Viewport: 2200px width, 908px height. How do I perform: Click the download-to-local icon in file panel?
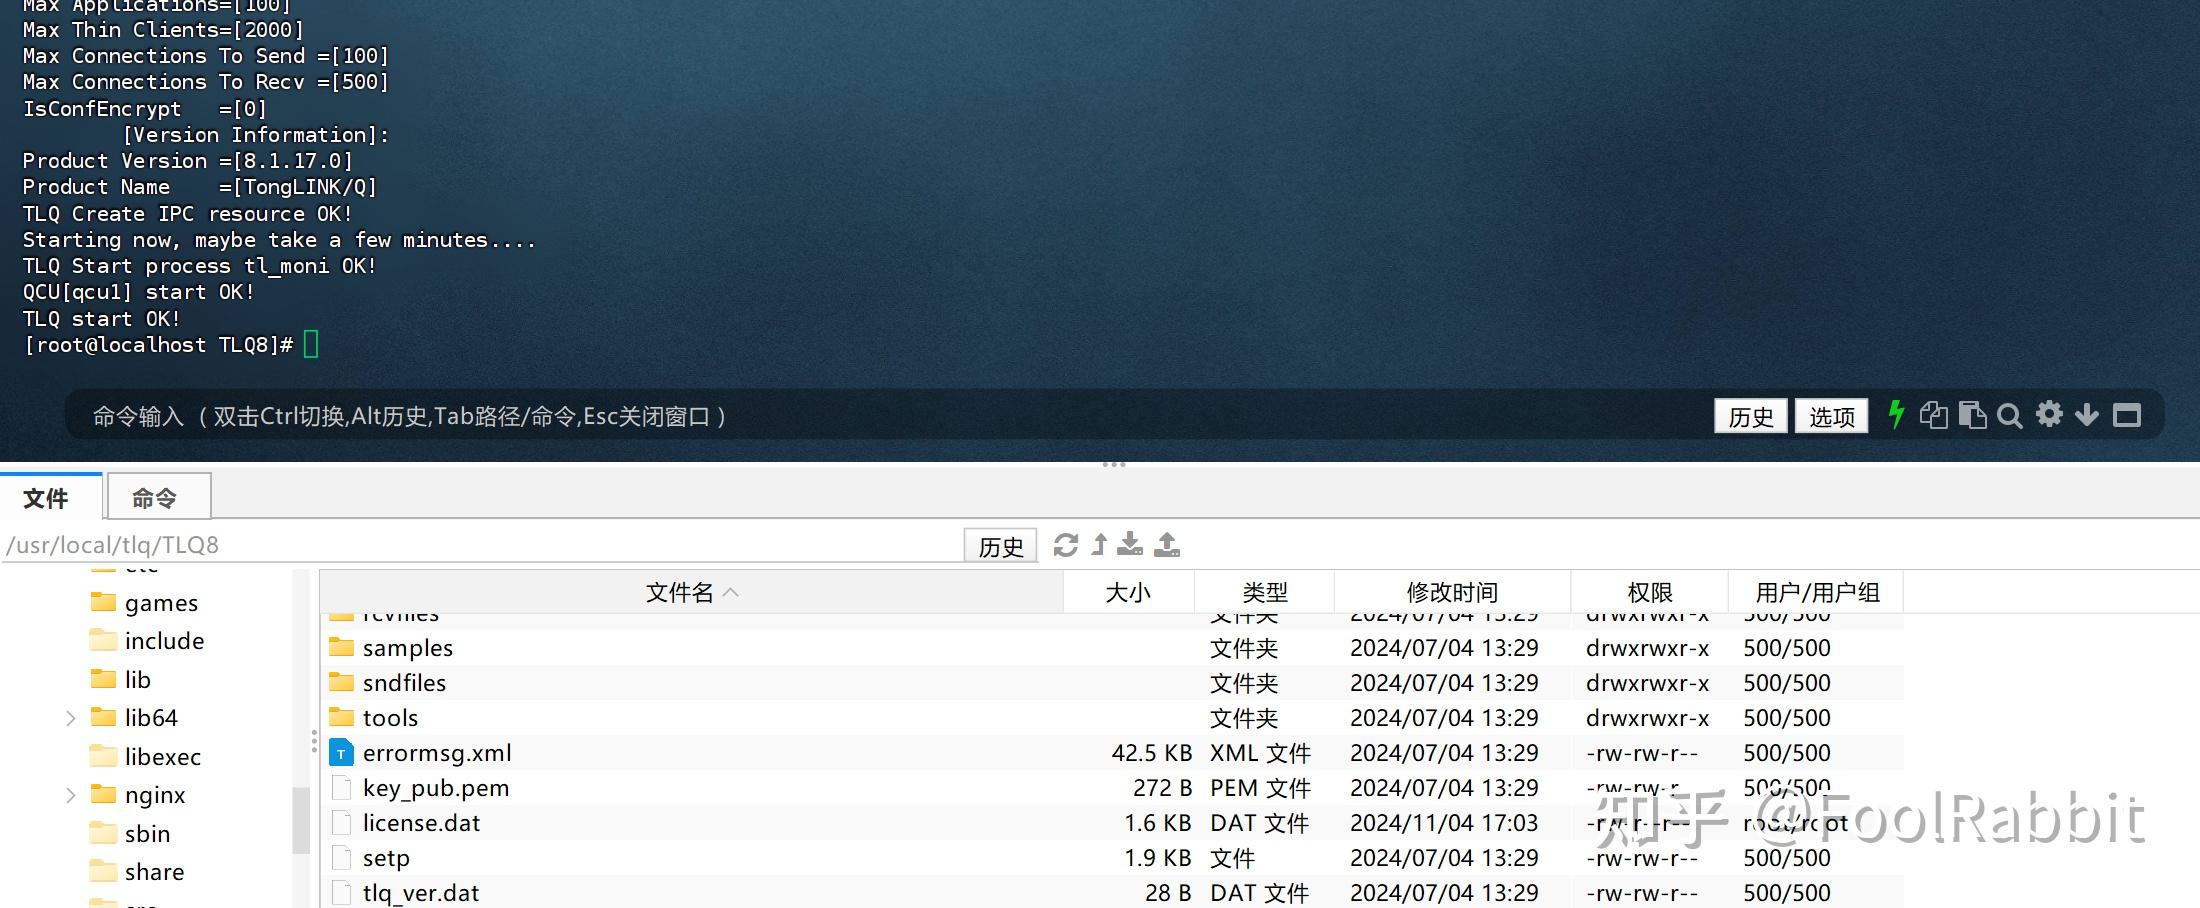point(1130,545)
